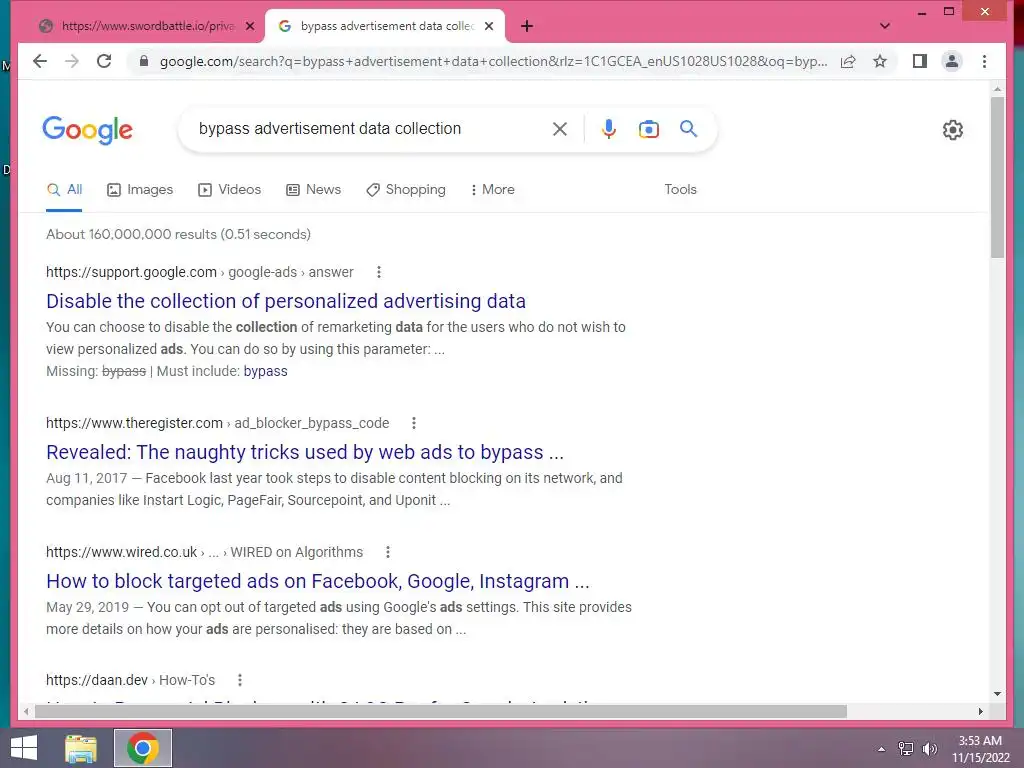Screen dimensions: 1024x768
Task: Click the daan.dev result URL
Action: (97, 680)
